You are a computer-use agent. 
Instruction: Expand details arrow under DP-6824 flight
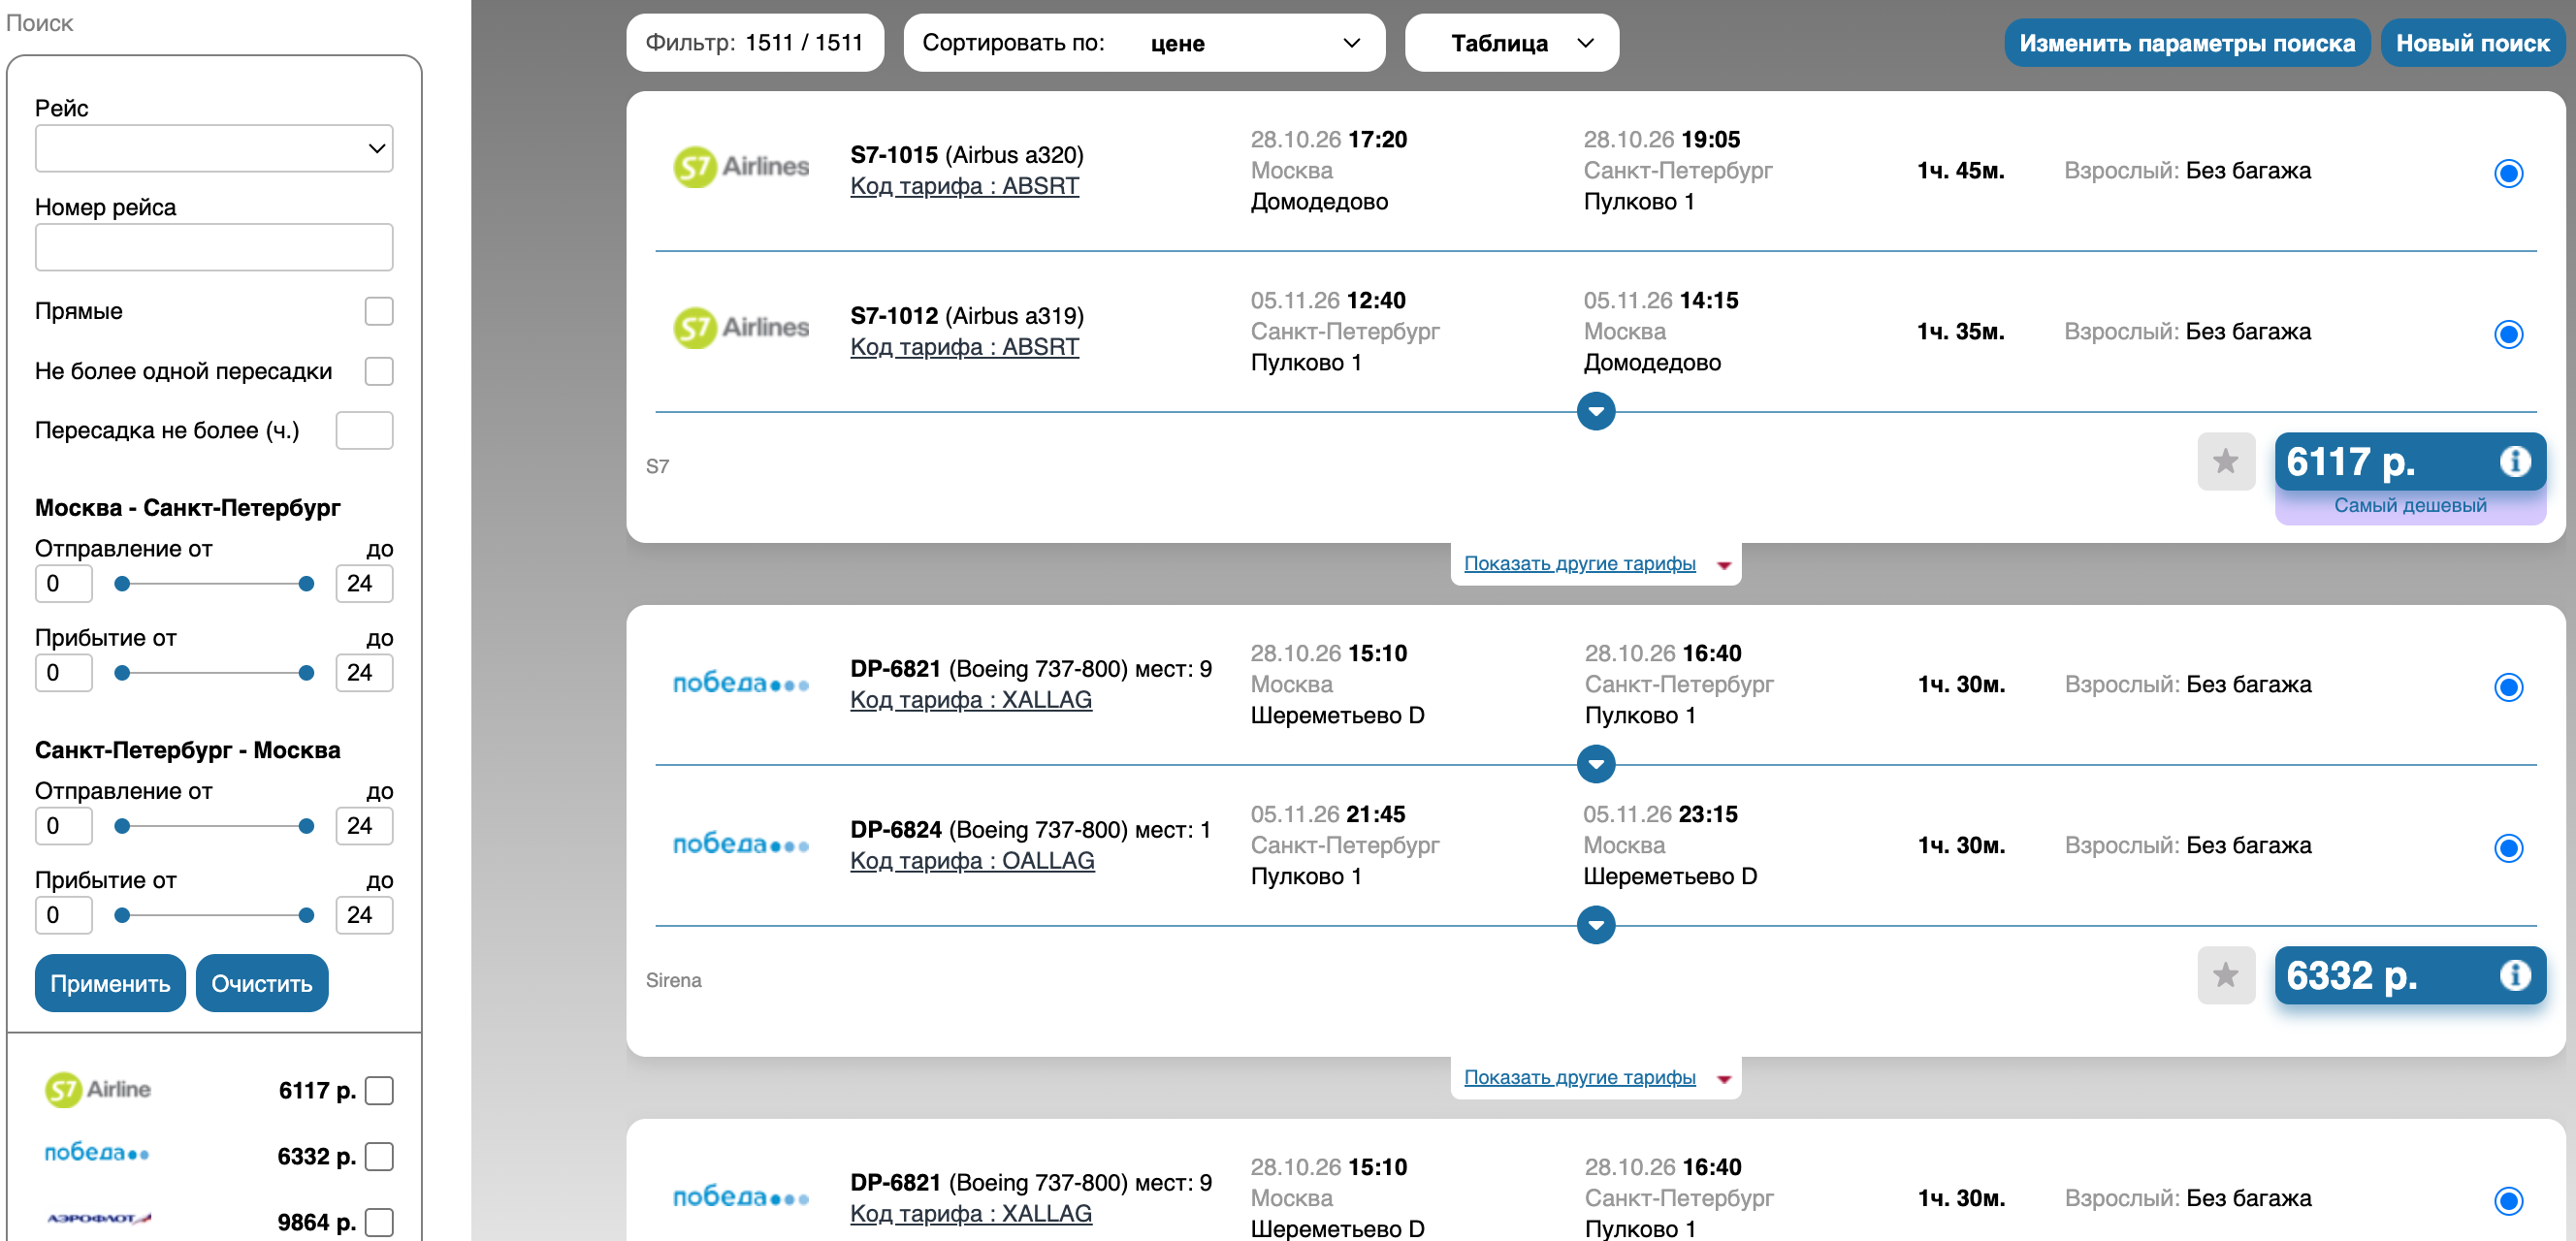coord(1596,926)
